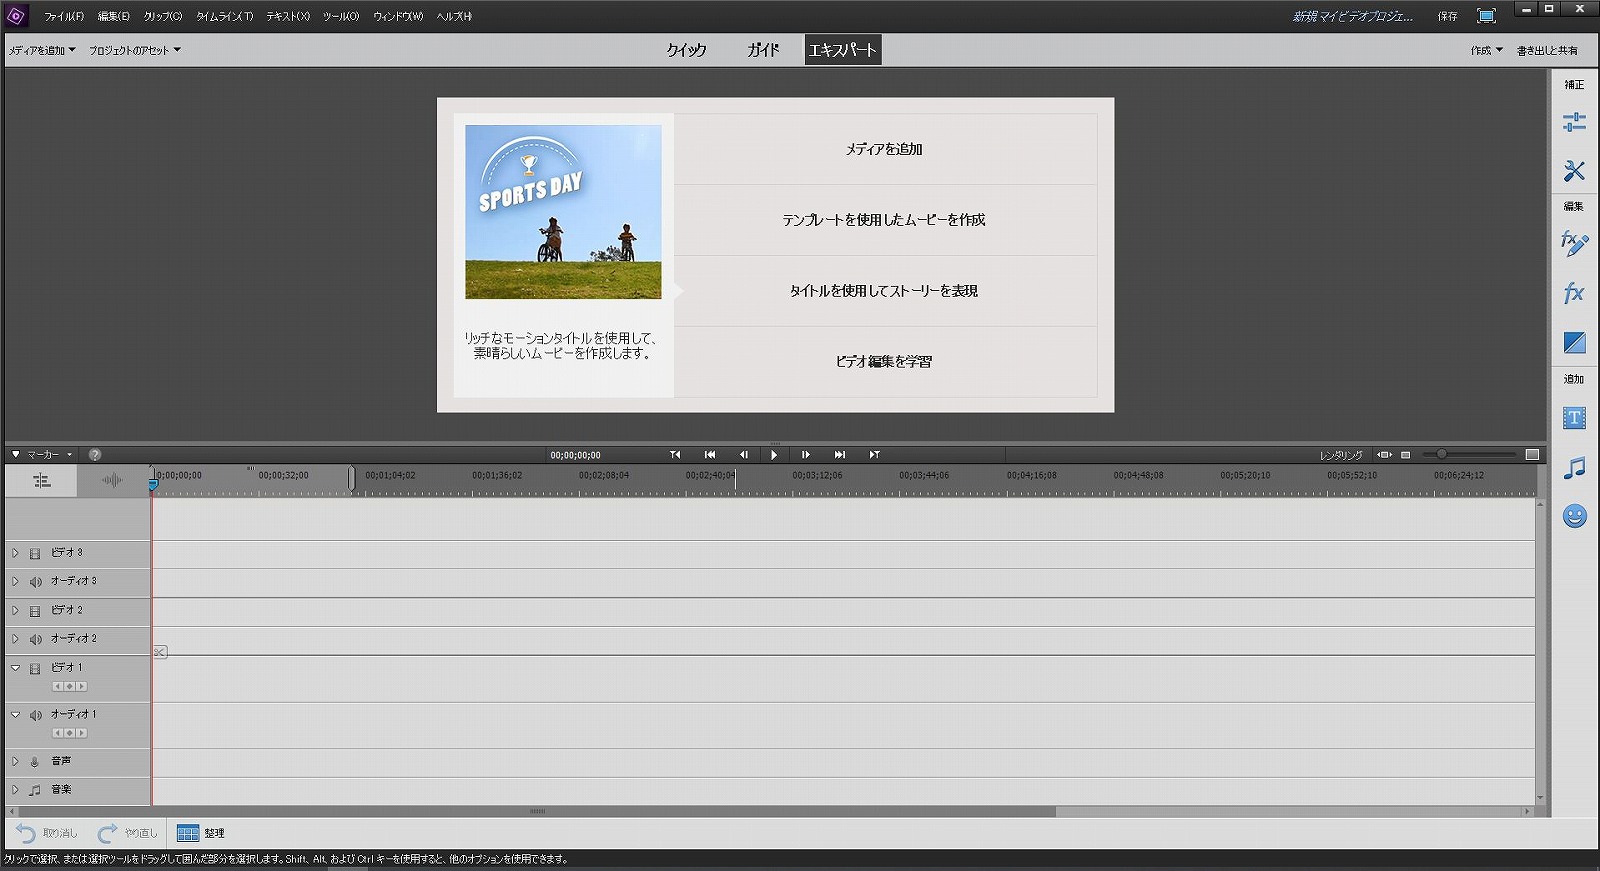Expand the ビデオ 3 track

coord(15,553)
